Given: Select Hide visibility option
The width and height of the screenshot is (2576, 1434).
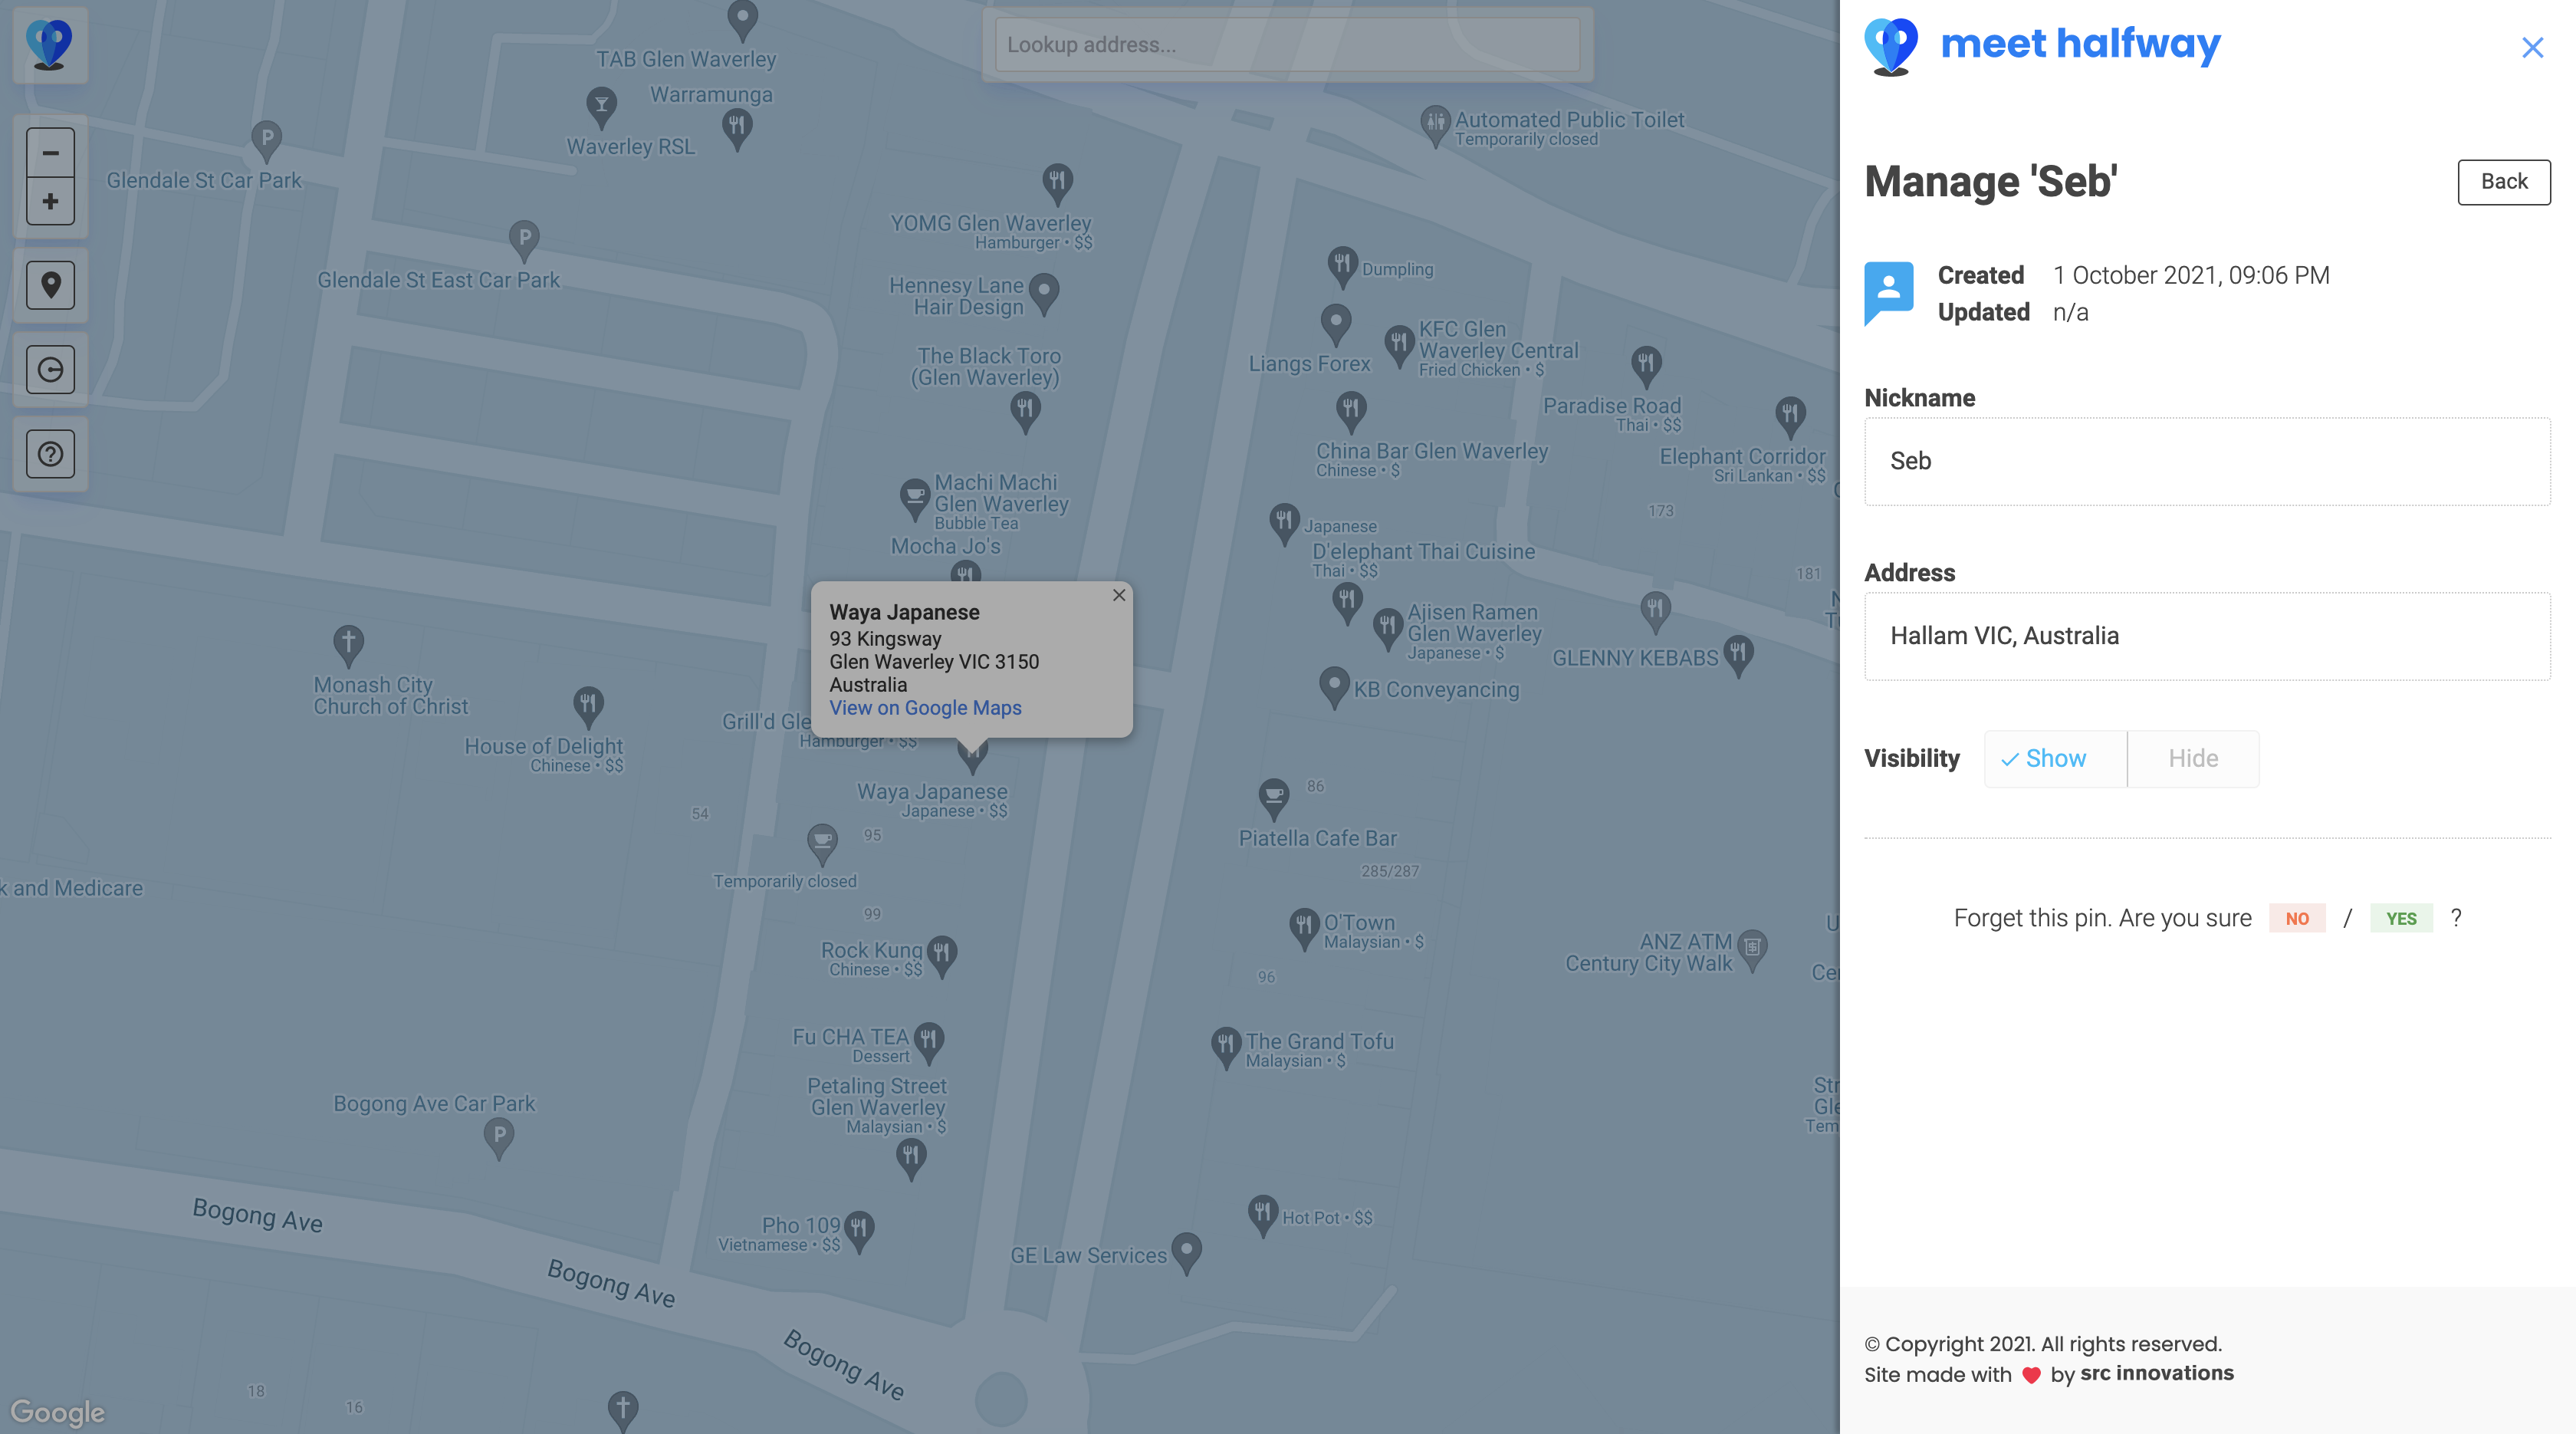Looking at the screenshot, I should 2193,759.
